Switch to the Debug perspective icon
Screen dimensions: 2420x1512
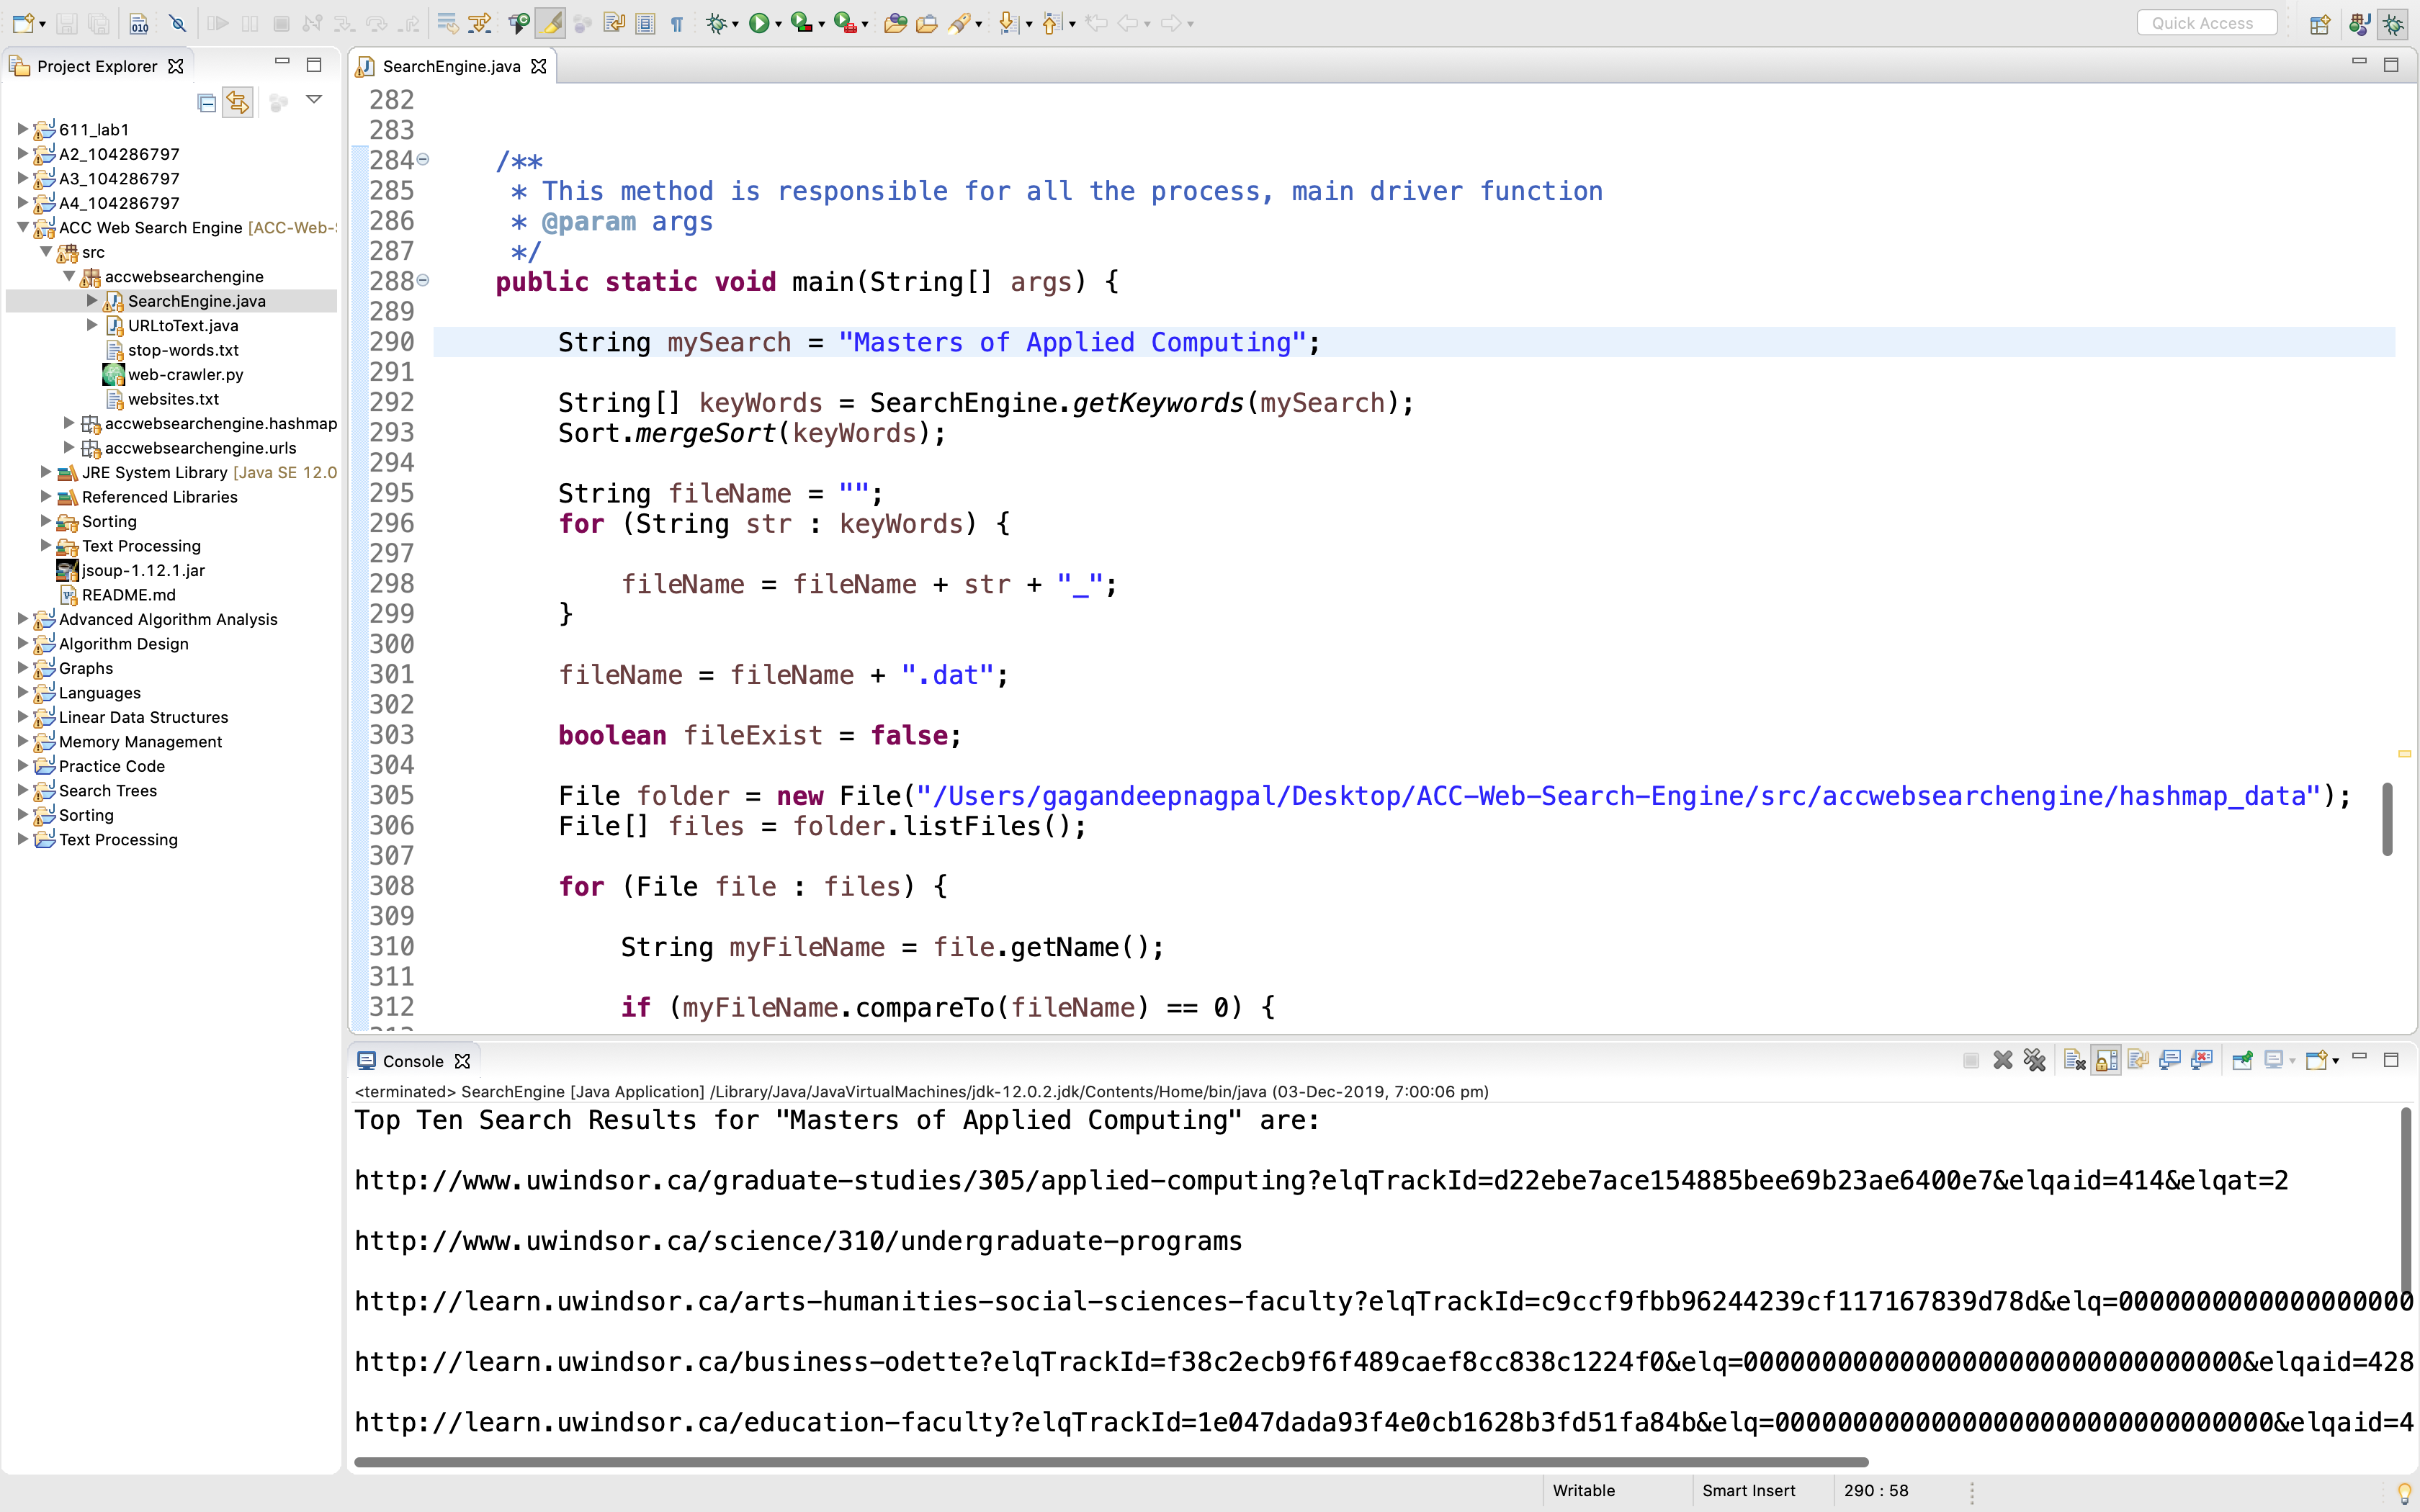pos(2393,23)
